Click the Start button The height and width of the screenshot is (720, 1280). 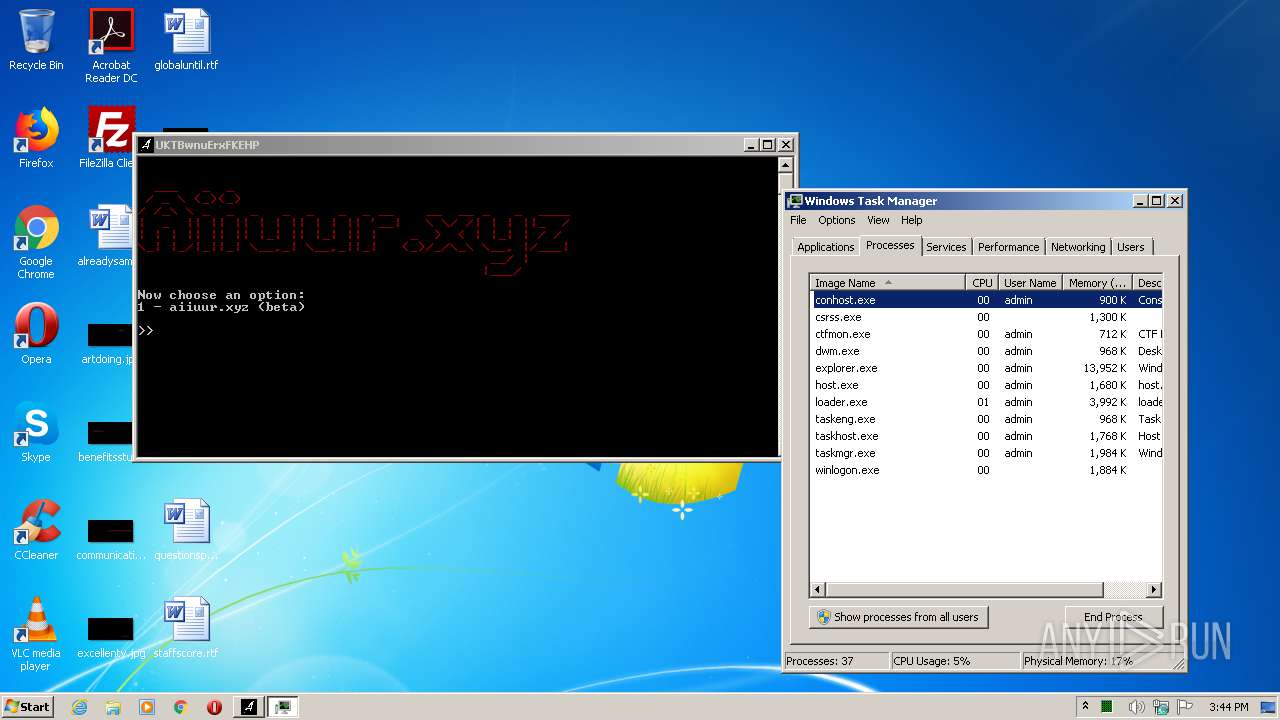tap(27, 706)
